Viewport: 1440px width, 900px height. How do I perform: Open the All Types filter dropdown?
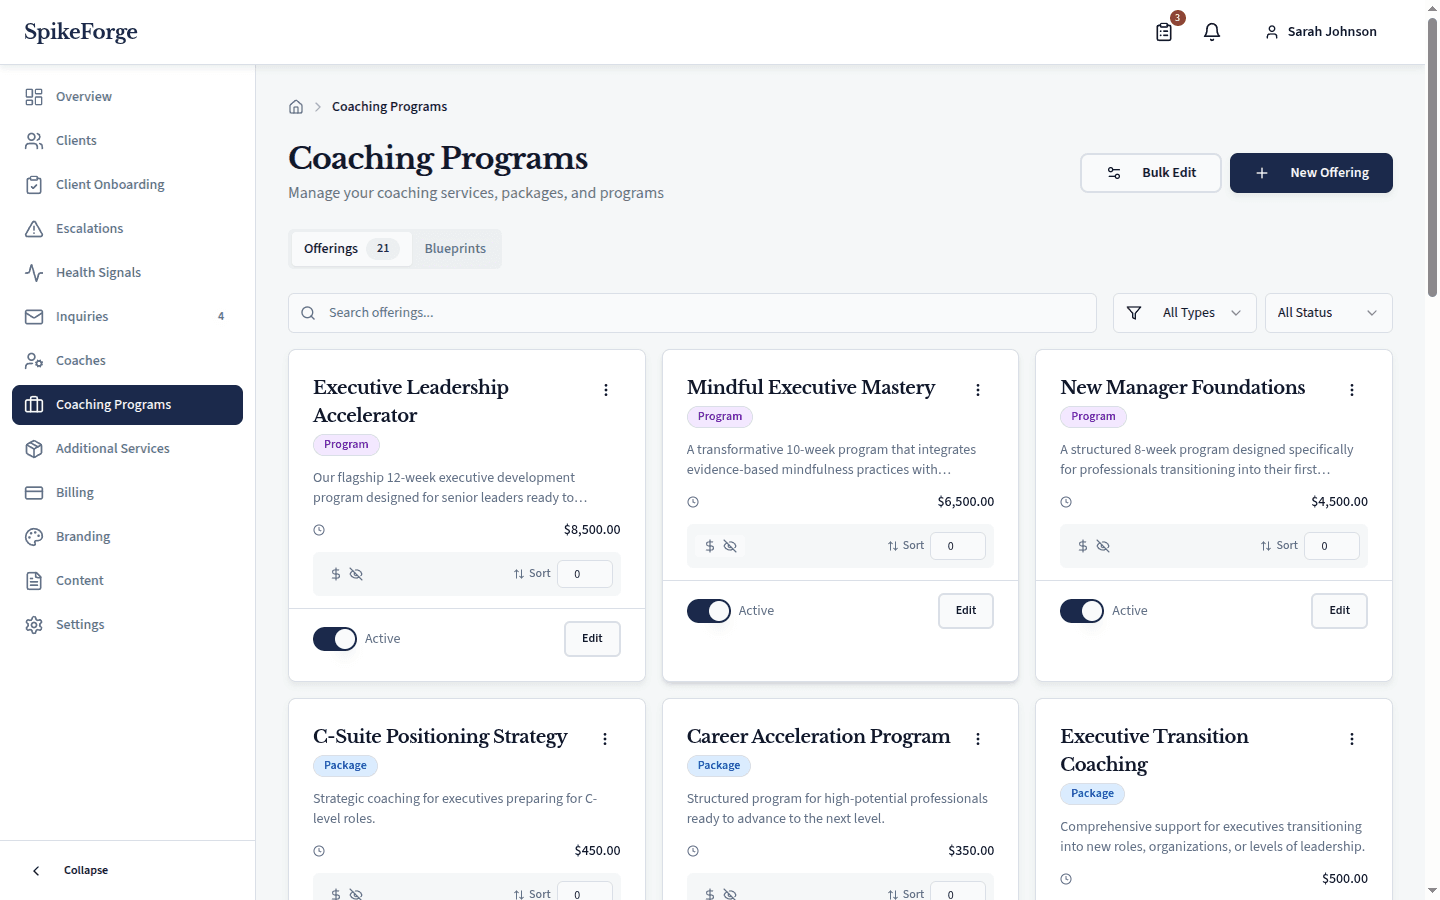(x=1184, y=312)
